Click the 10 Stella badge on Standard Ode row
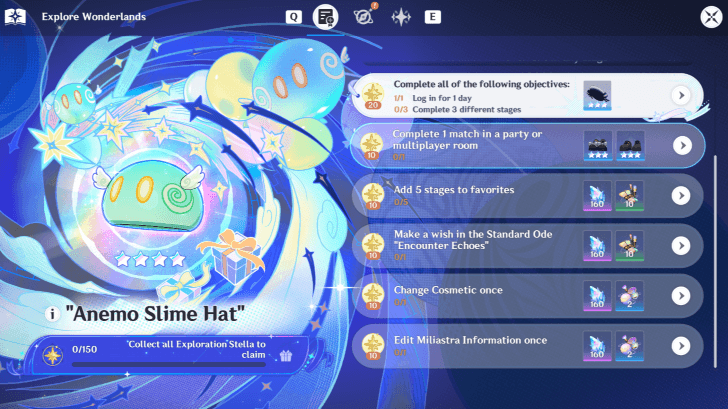The height and width of the screenshot is (409, 728). coord(373,246)
